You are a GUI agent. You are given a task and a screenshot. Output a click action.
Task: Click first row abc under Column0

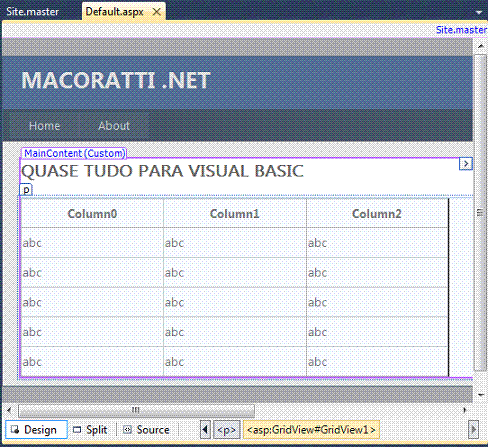tap(32, 243)
